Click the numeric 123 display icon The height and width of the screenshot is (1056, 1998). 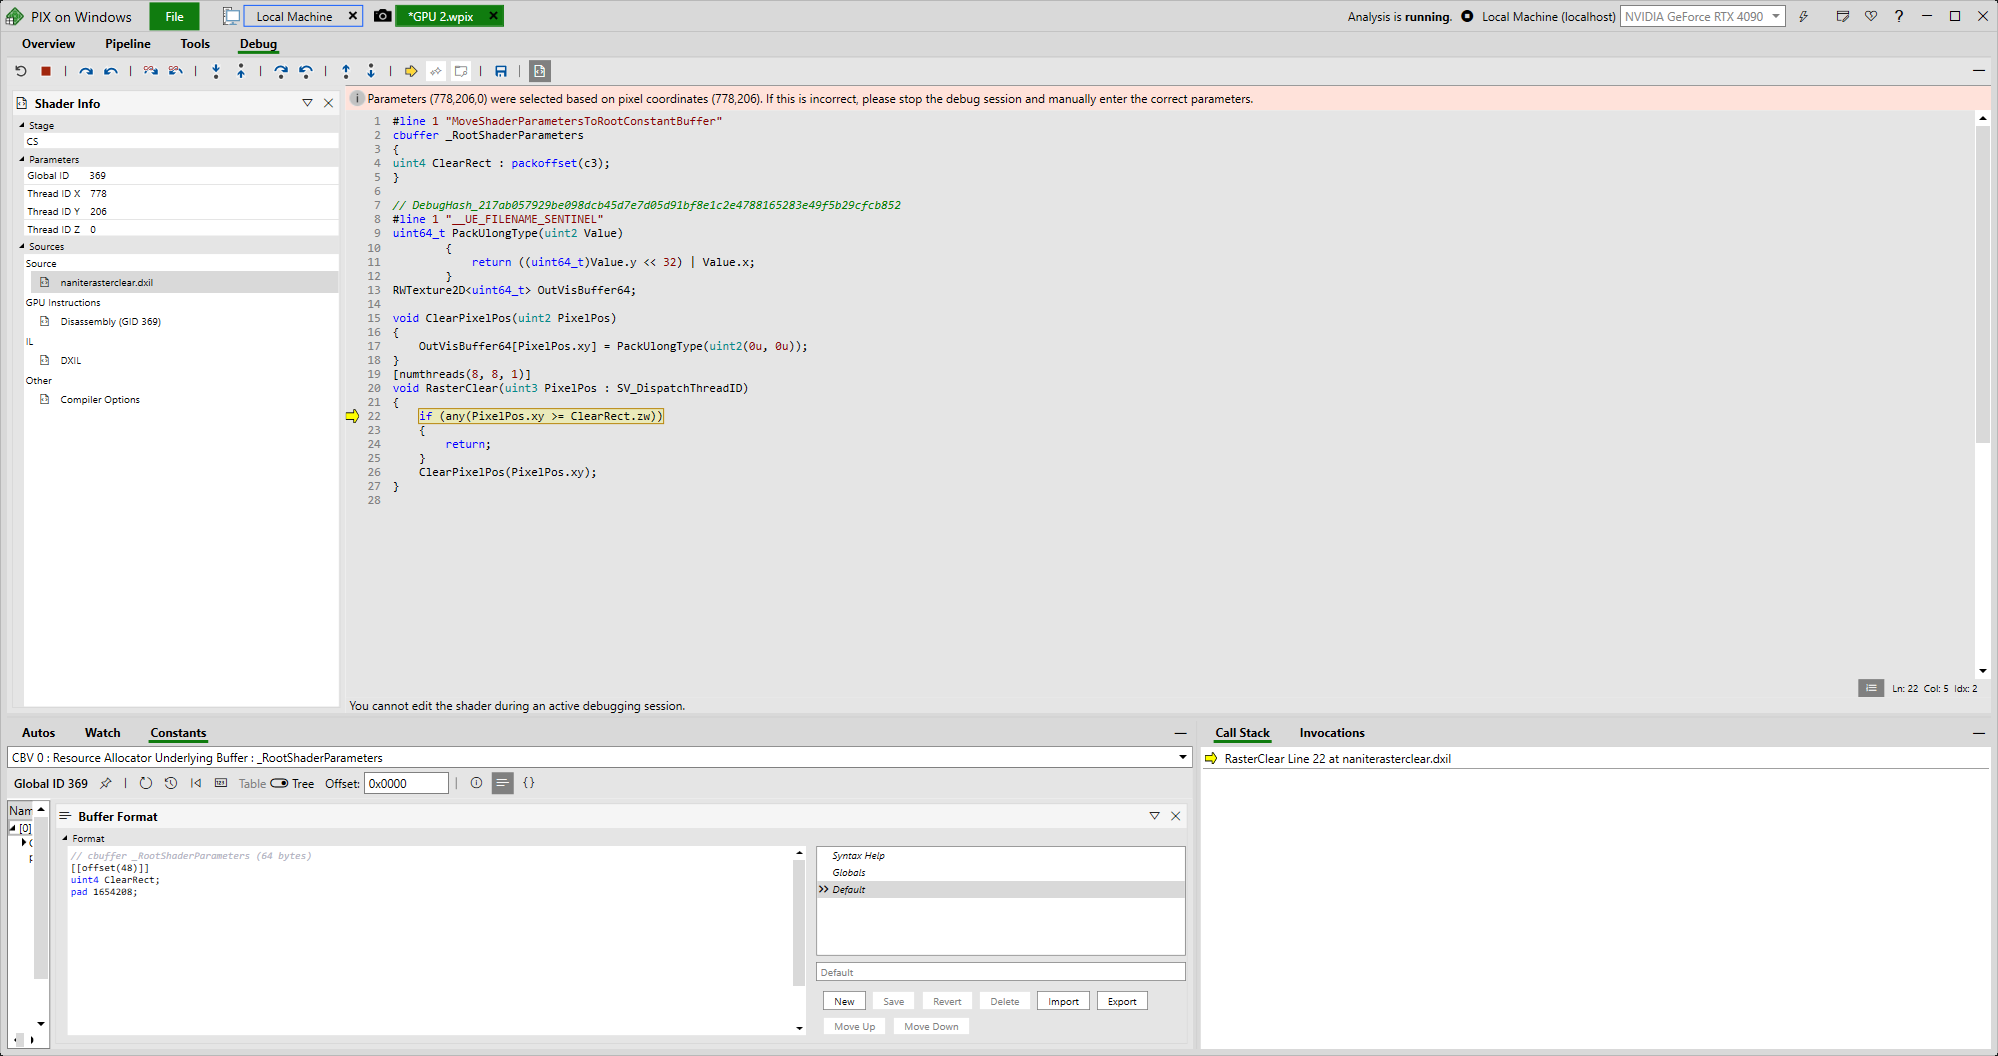point(221,783)
